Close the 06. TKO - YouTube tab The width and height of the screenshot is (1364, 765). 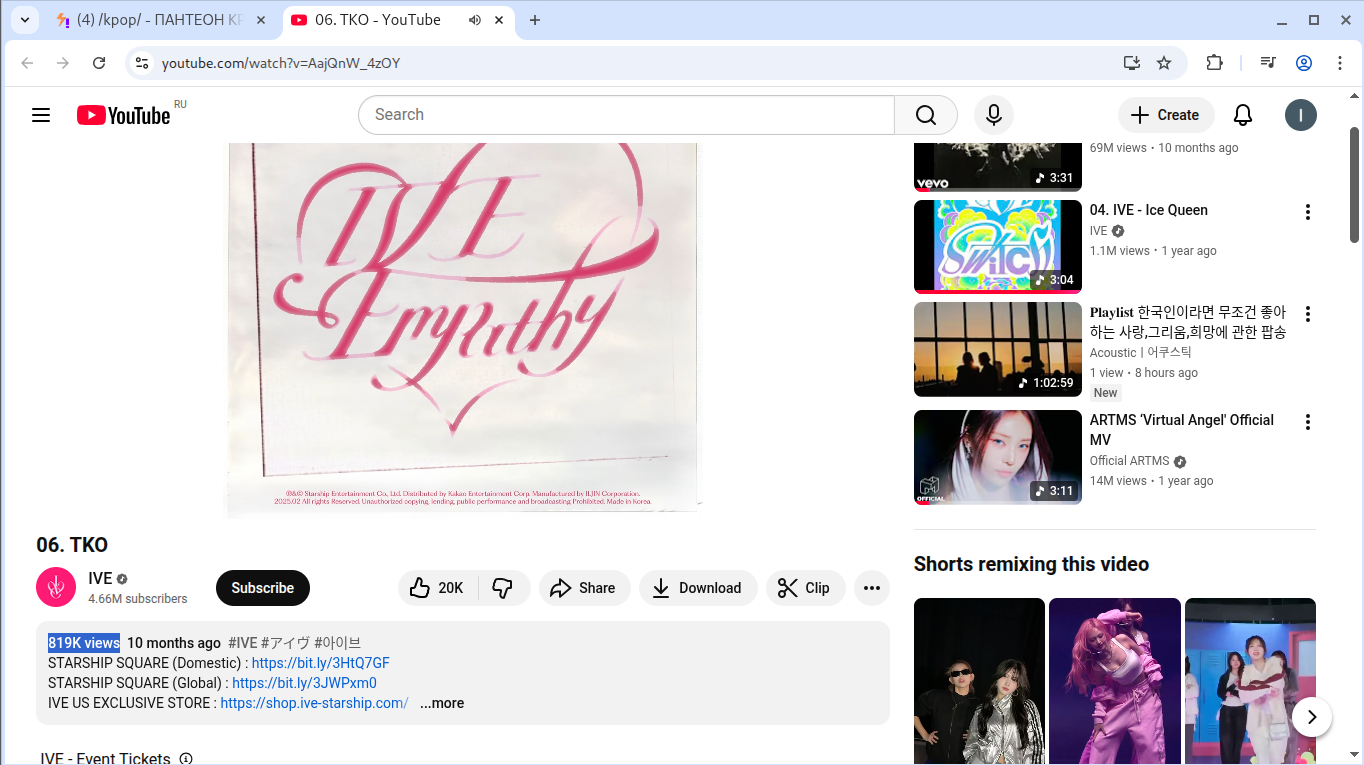pyautogui.click(x=499, y=20)
